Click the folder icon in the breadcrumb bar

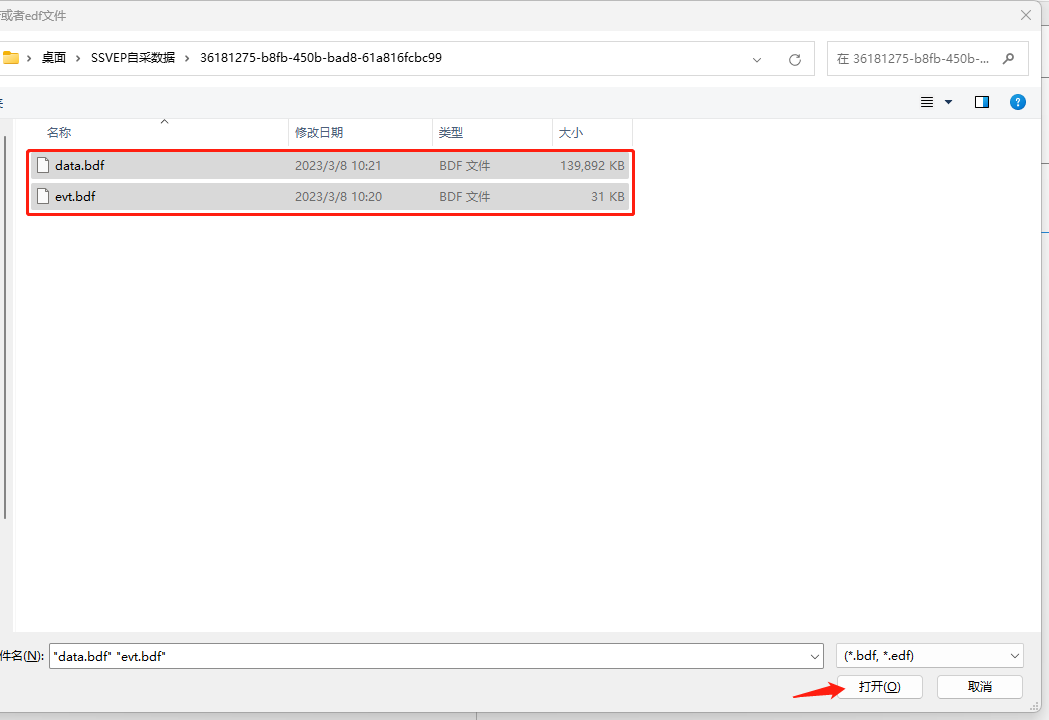[12, 58]
